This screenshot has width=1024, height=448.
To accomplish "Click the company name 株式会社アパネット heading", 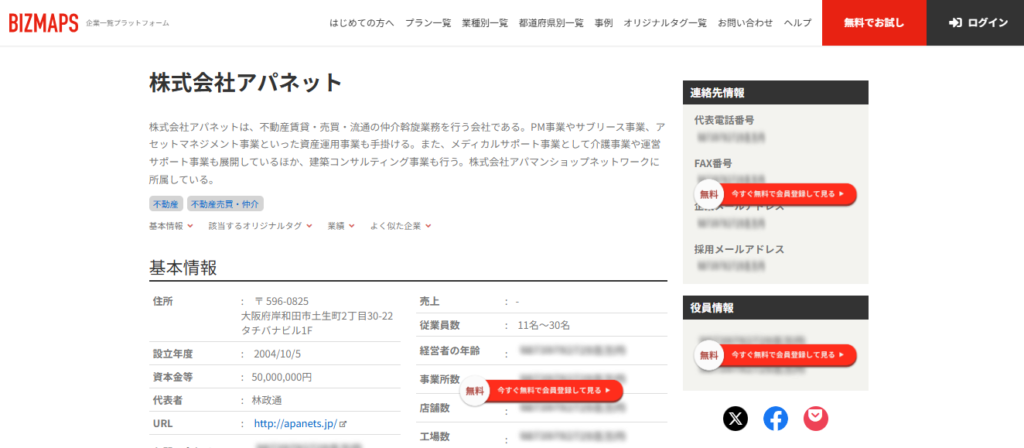I will tap(246, 83).
